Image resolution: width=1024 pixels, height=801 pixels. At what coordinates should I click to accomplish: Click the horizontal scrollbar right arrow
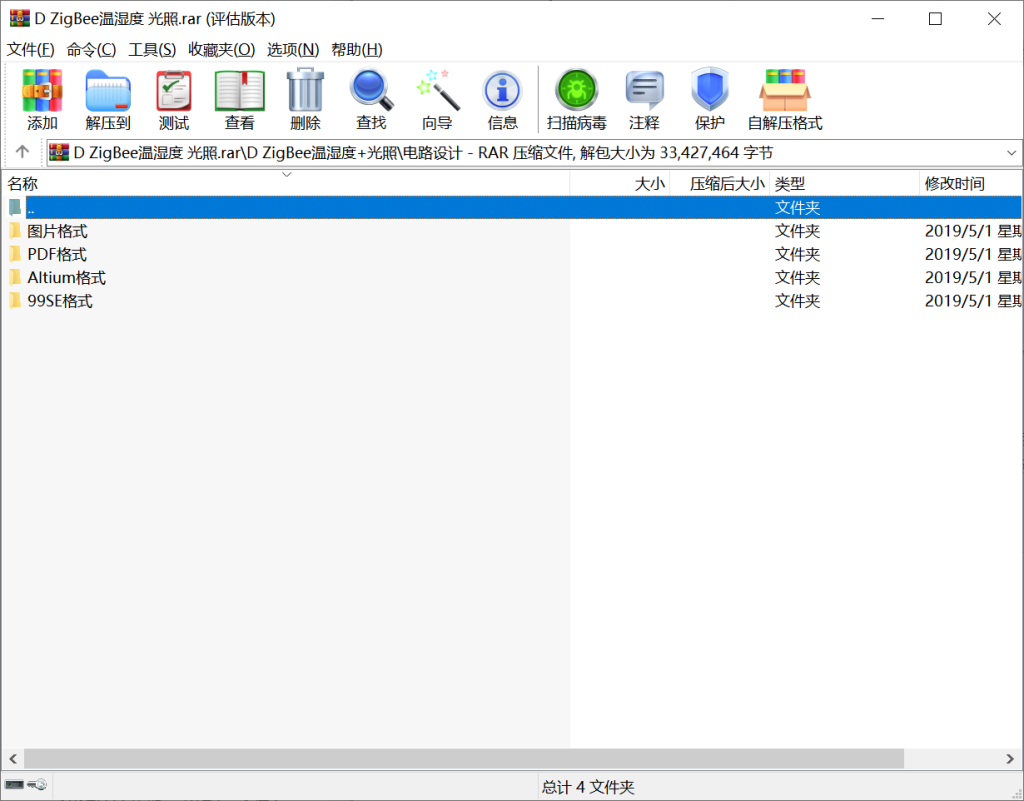1013,759
